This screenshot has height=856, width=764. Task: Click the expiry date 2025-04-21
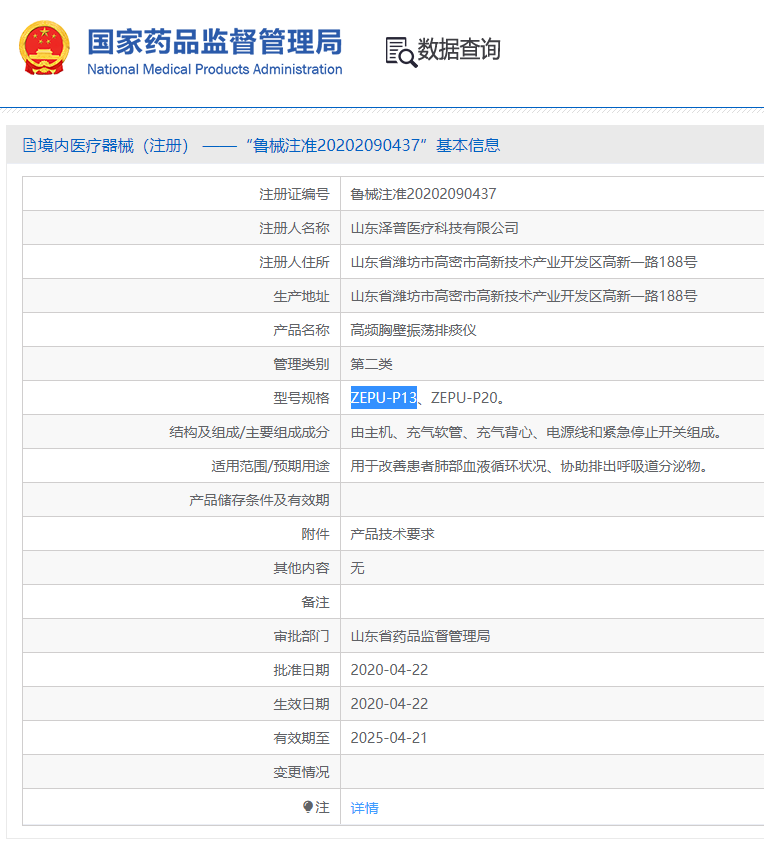[x=389, y=738]
